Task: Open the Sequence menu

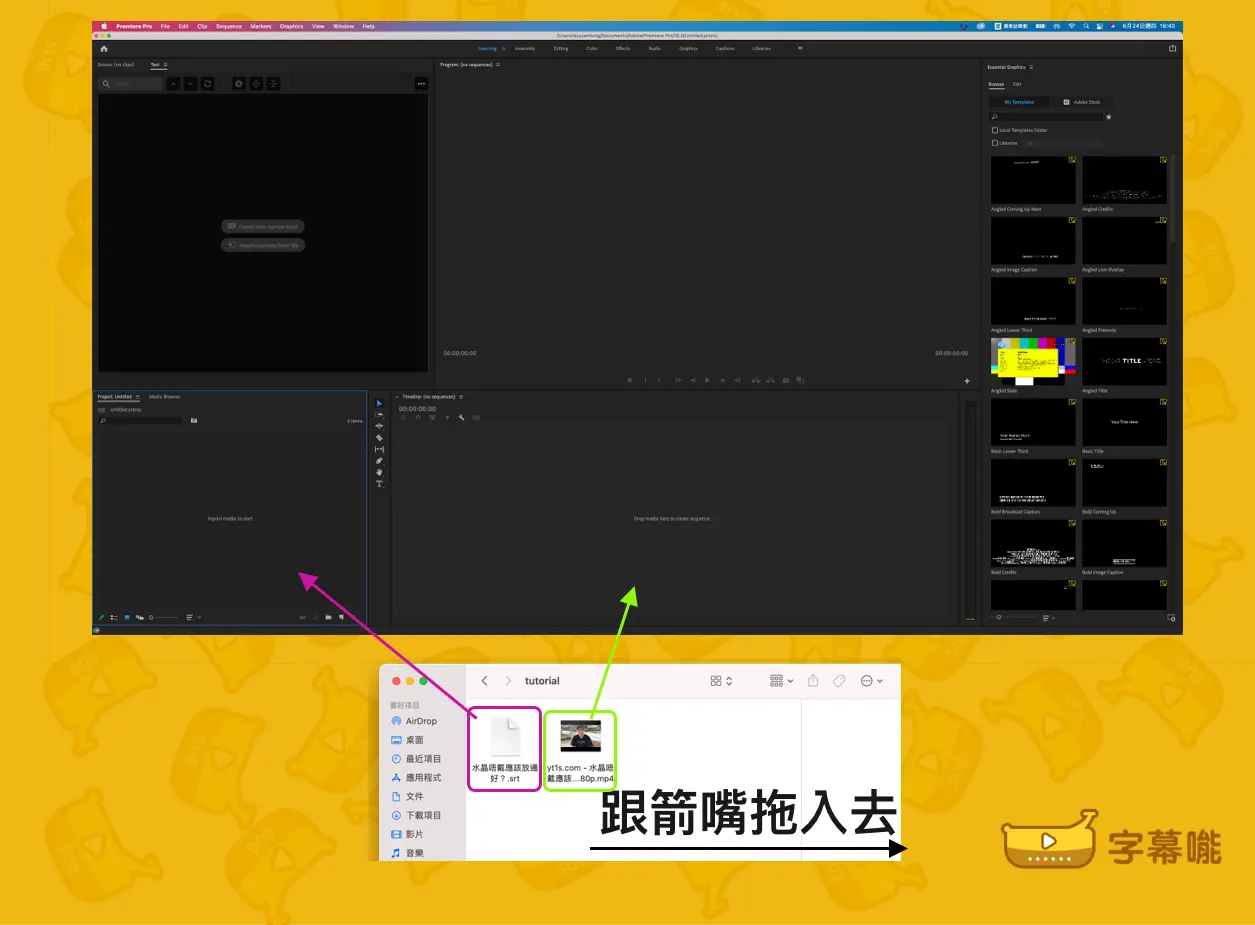Action: coord(229,26)
